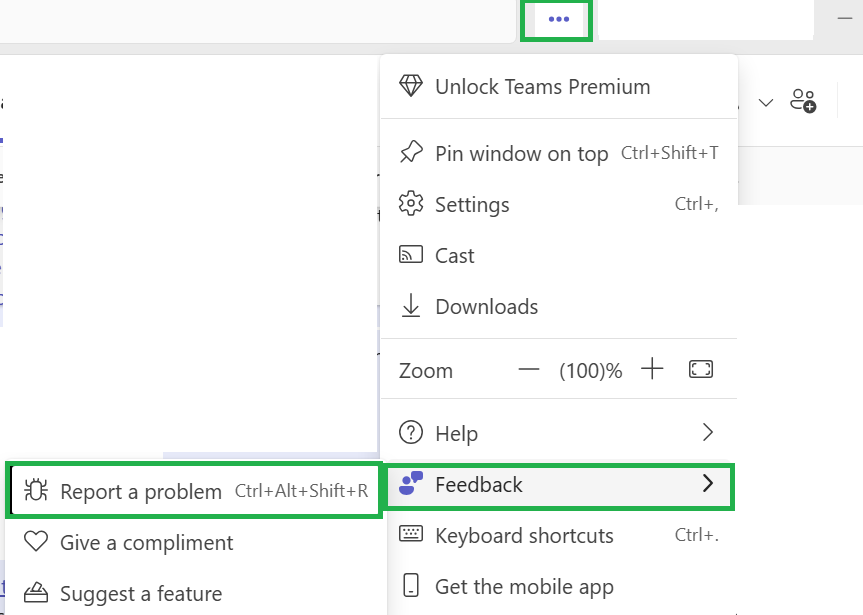
Task: Open the three-dot Settings and more menu
Action: pyautogui.click(x=558, y=19)
